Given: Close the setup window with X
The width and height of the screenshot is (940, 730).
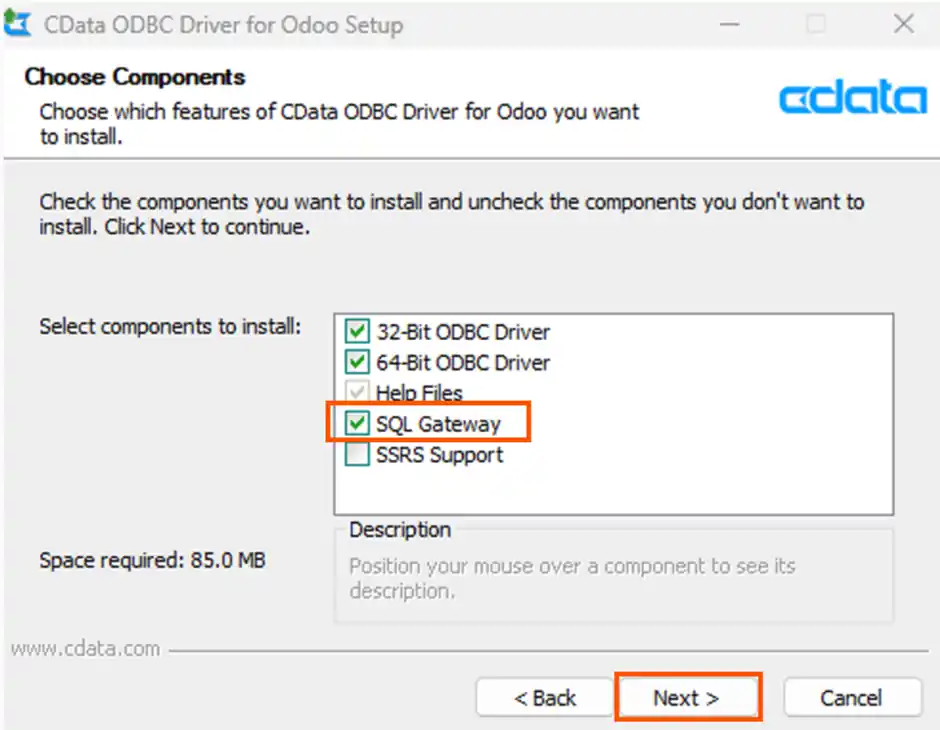Looking at the screenshot, I should click(x=903, y=25).
